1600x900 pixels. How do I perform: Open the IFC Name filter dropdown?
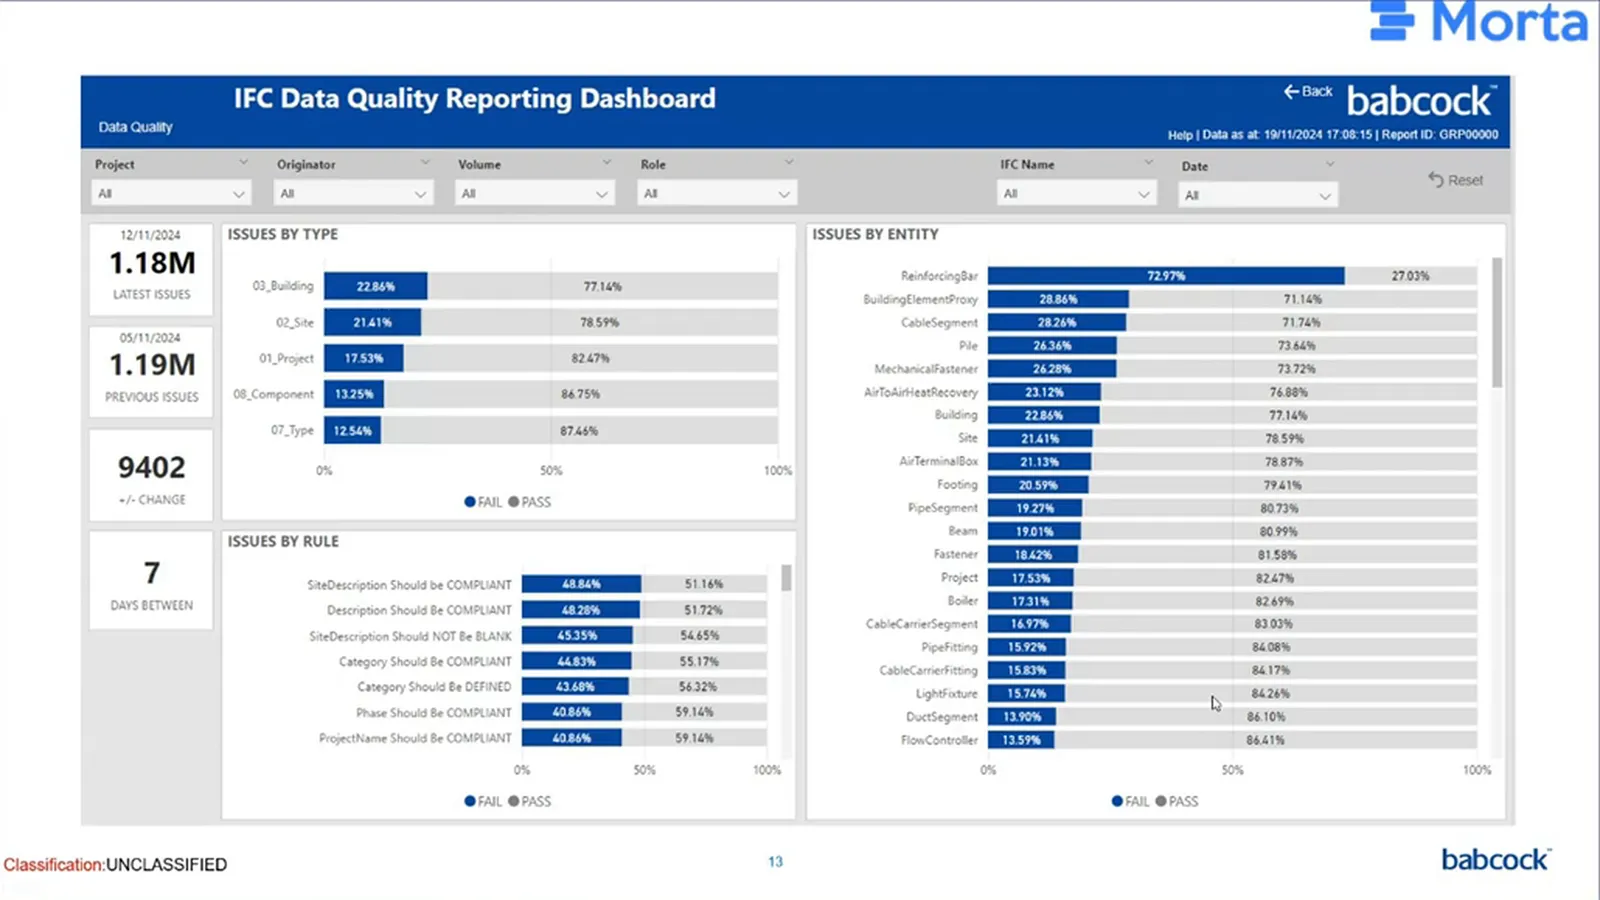point(1076,194)
